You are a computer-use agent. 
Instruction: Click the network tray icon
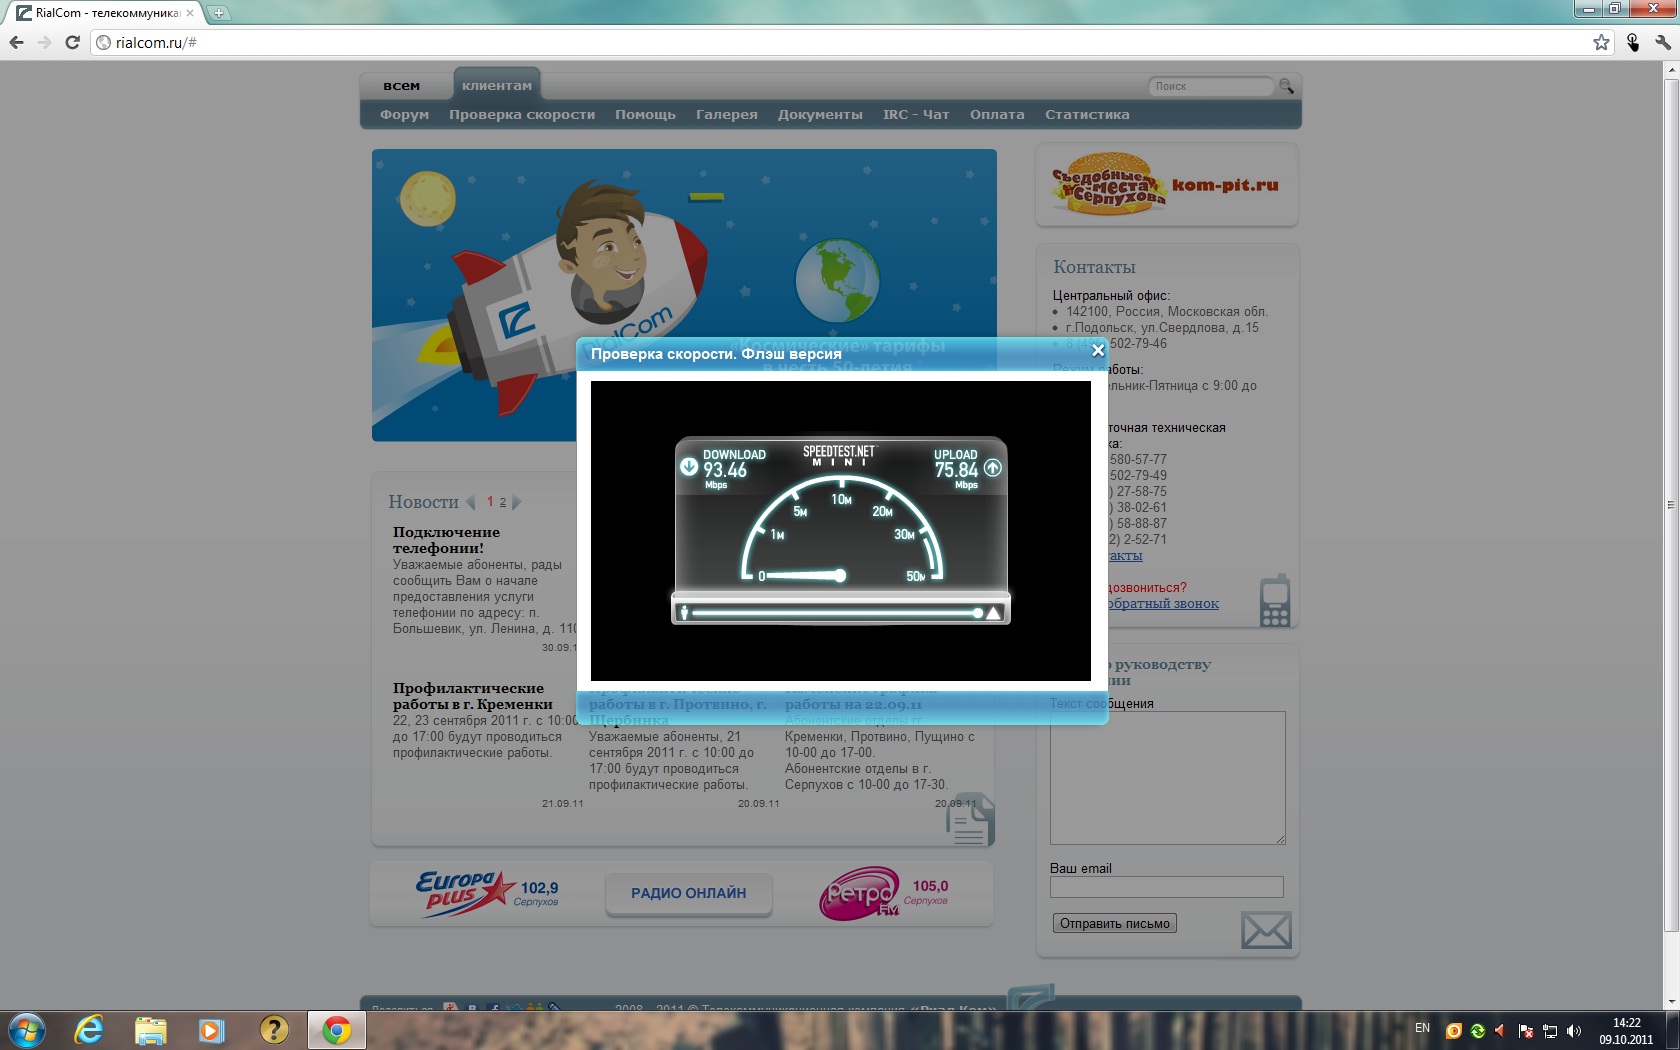(x=1550, y=1031)
